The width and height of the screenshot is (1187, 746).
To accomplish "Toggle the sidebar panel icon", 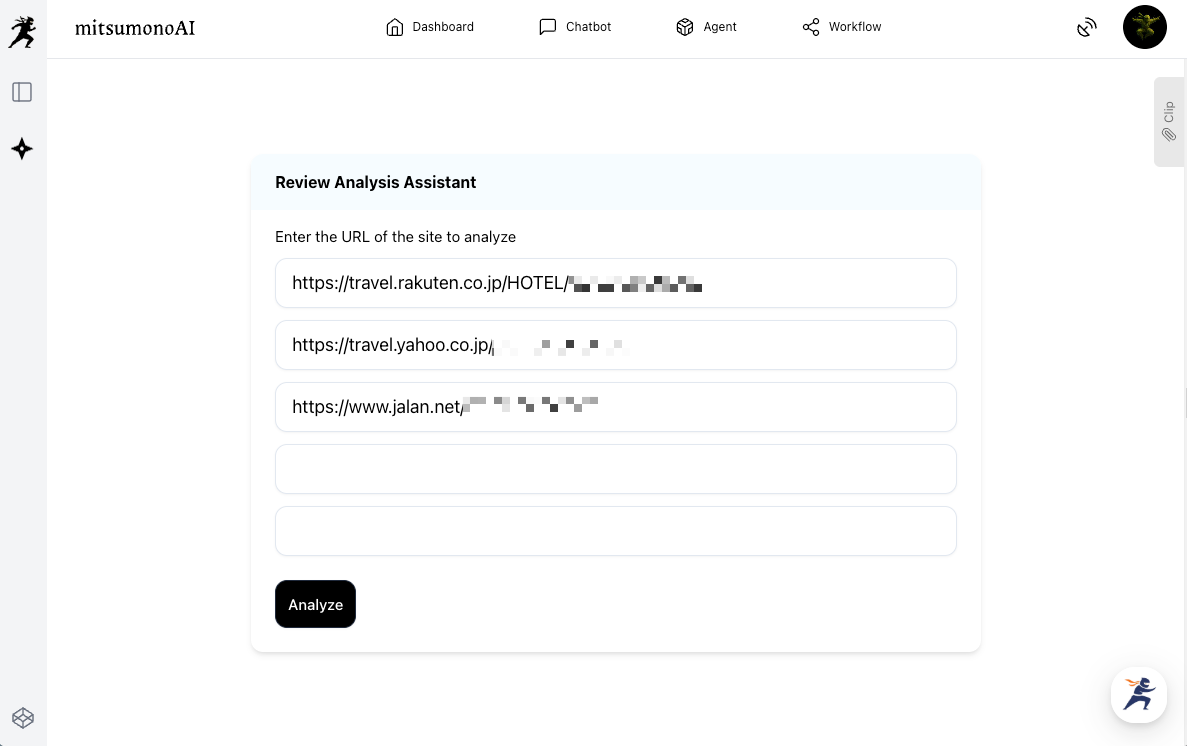I will coord(22,92).
